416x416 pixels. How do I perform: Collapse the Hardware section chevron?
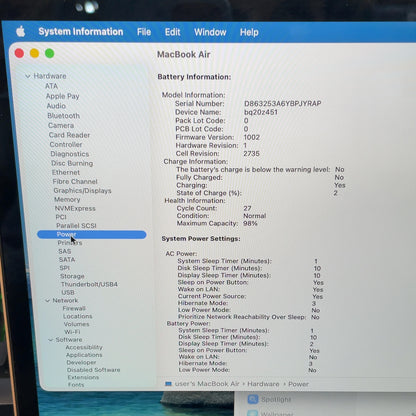pyautogui.click(x=28, y=76)
